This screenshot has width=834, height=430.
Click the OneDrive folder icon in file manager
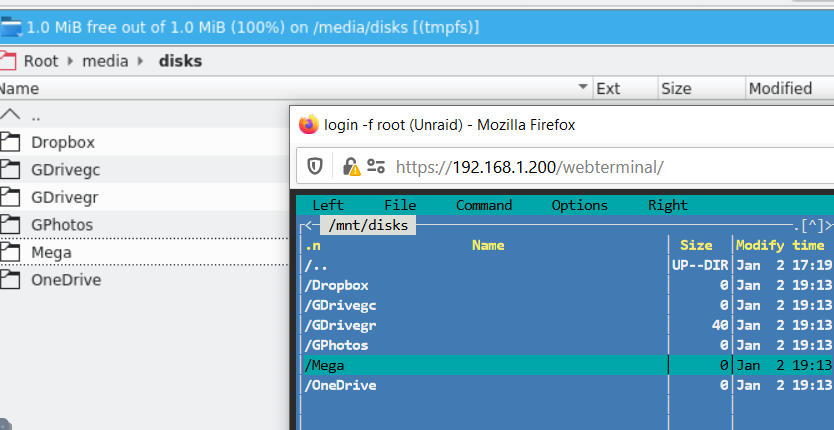point(9,280)
